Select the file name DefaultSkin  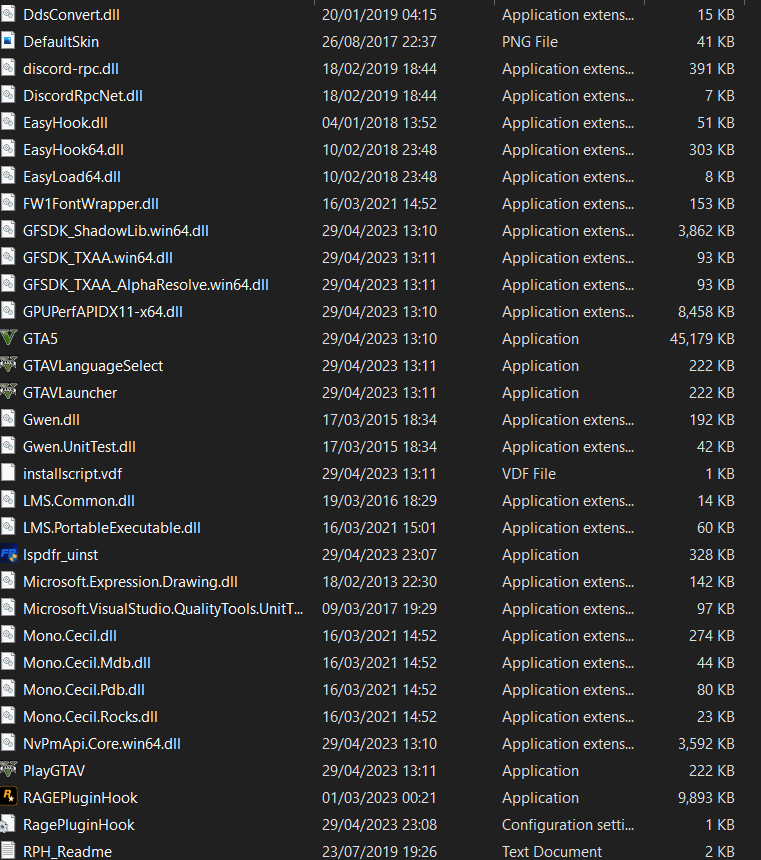pyautogui.click(x=61, y=42)
